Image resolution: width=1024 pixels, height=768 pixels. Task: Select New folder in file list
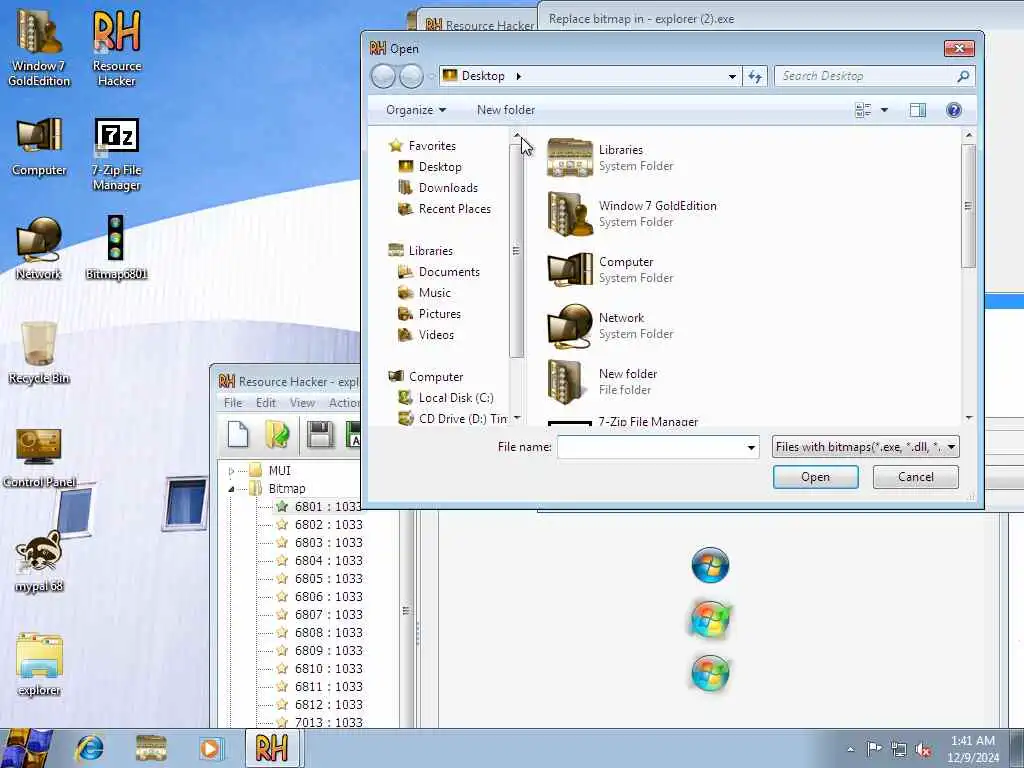click(628, 381)
